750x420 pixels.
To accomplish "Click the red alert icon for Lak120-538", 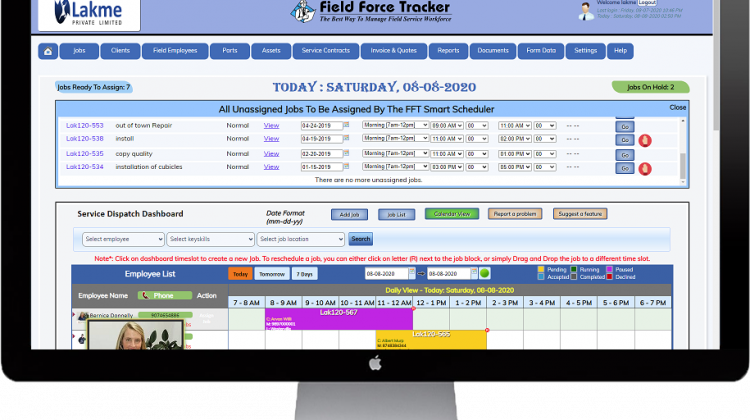I will [645, 140].
